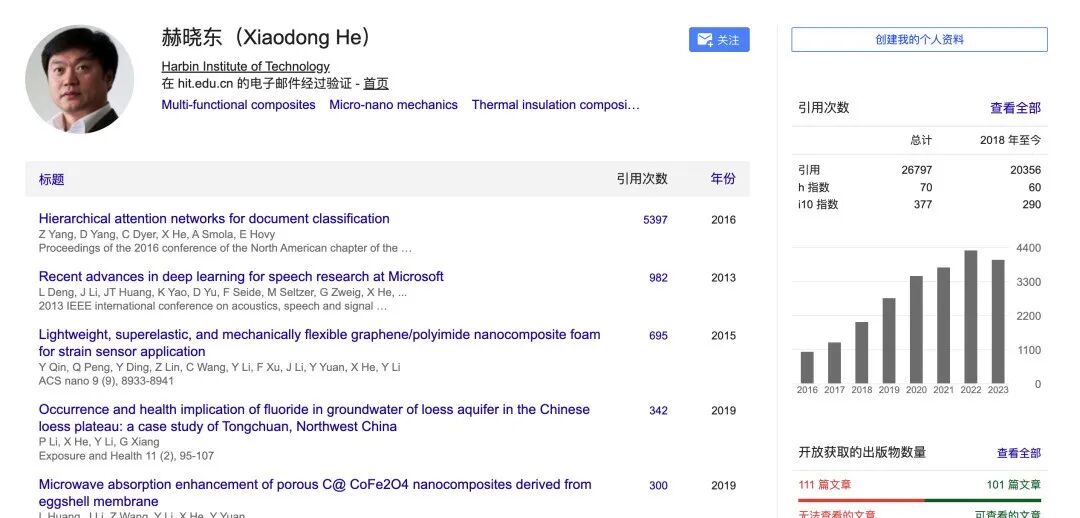Open the fluoride in groundwater article
Screen dimensions: 1080x518
pyautogui.click(x=314, y=417)
